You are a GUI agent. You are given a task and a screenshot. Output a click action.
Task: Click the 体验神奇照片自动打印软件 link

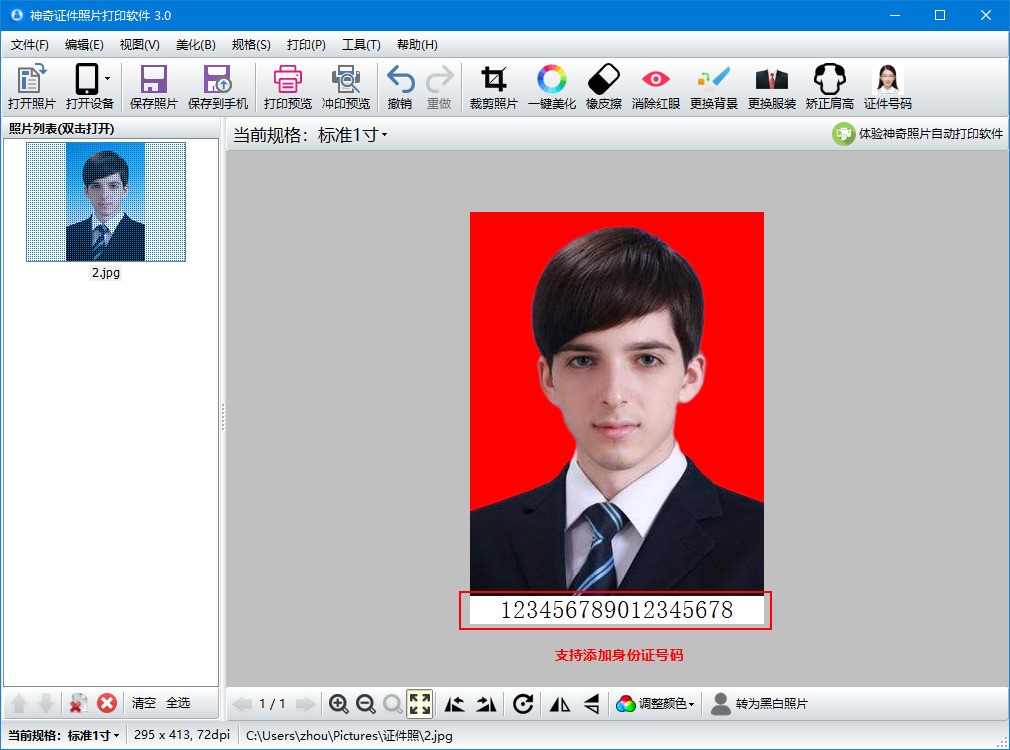[917, 134]
